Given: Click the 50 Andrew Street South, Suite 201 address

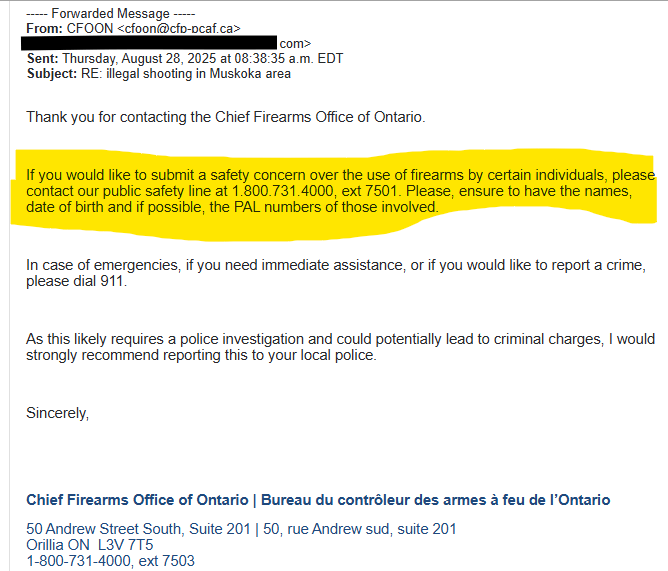Looking at the screenshot, I should (x=138, y=529).
